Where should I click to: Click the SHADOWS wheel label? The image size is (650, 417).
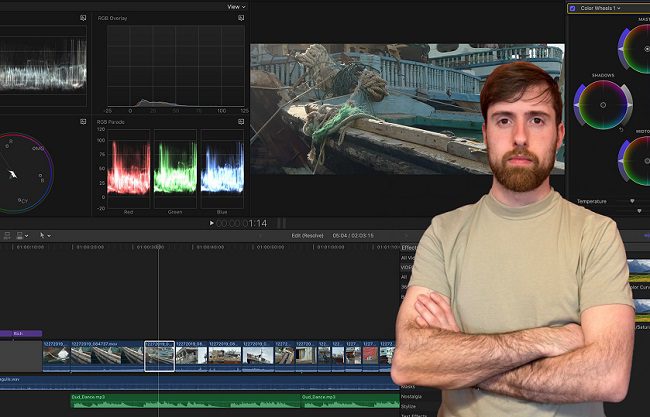tap(603, 75)
